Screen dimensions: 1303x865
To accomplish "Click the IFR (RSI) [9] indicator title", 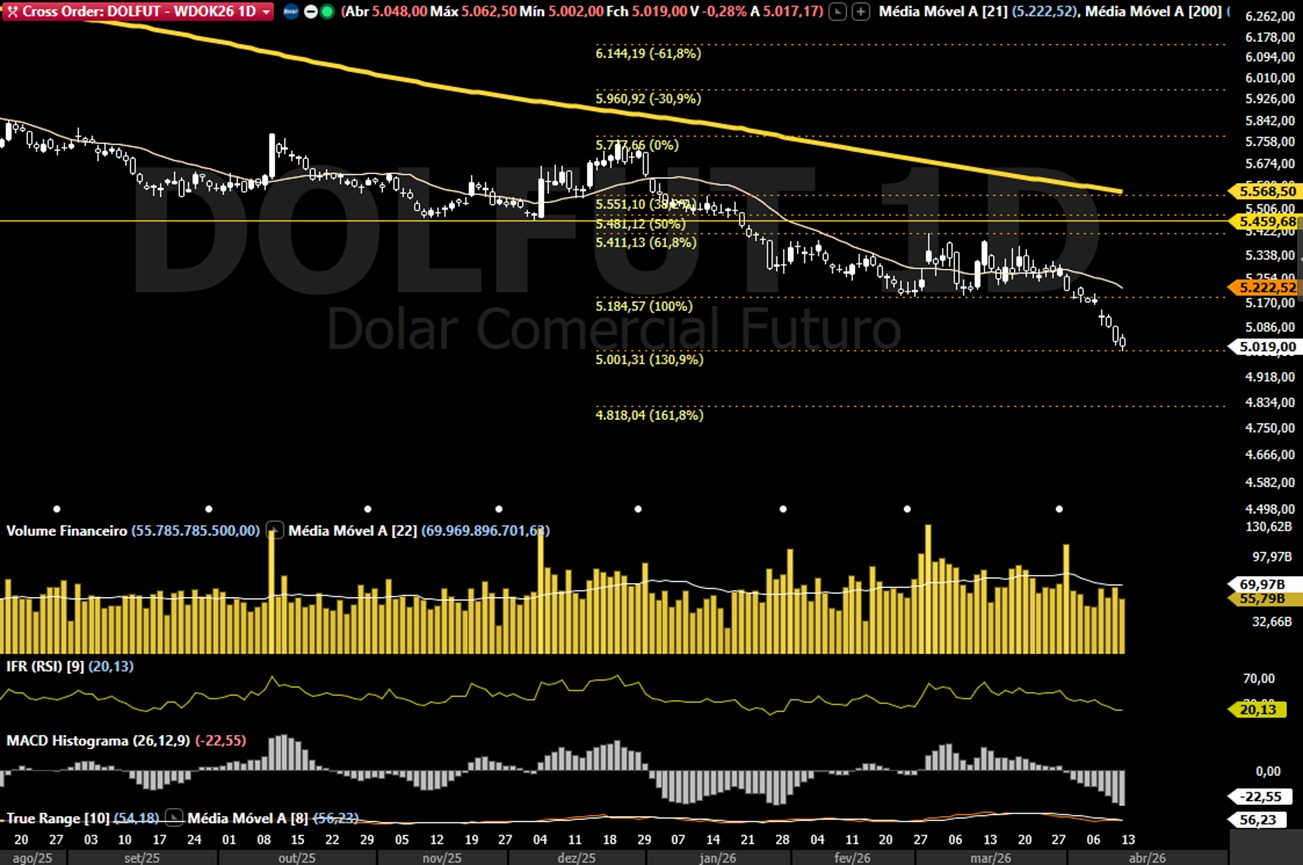I will pos(45,666).
